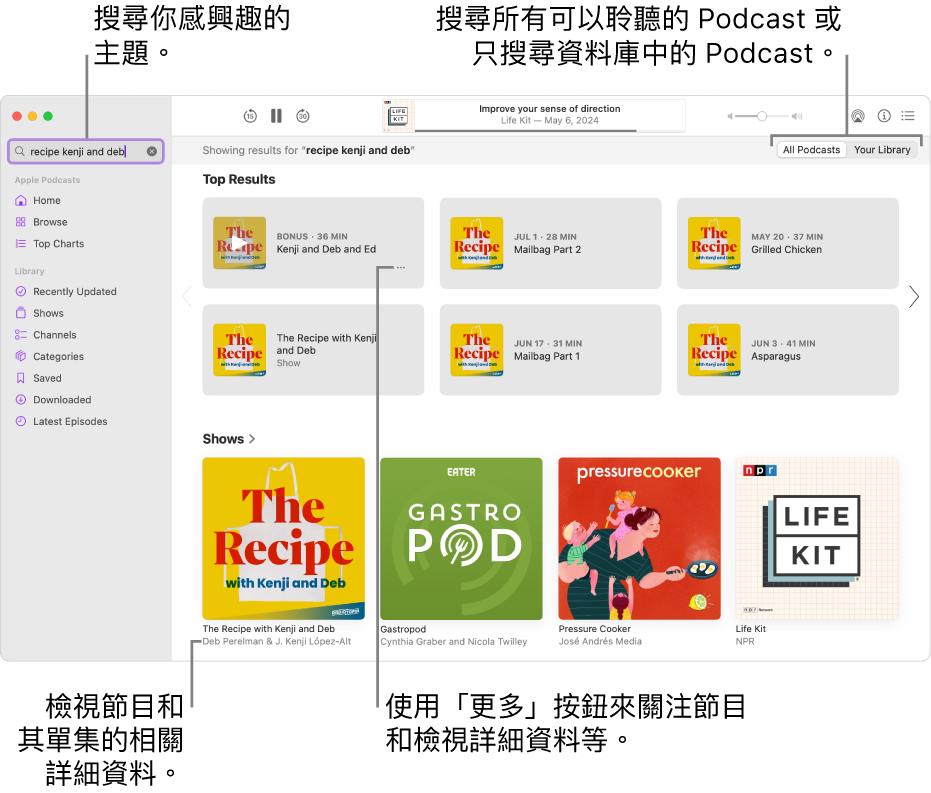Open The Recipe with Kenji and Deb show artwork
931x793 pixels.
pyautogui.click(x=283, y=538)
